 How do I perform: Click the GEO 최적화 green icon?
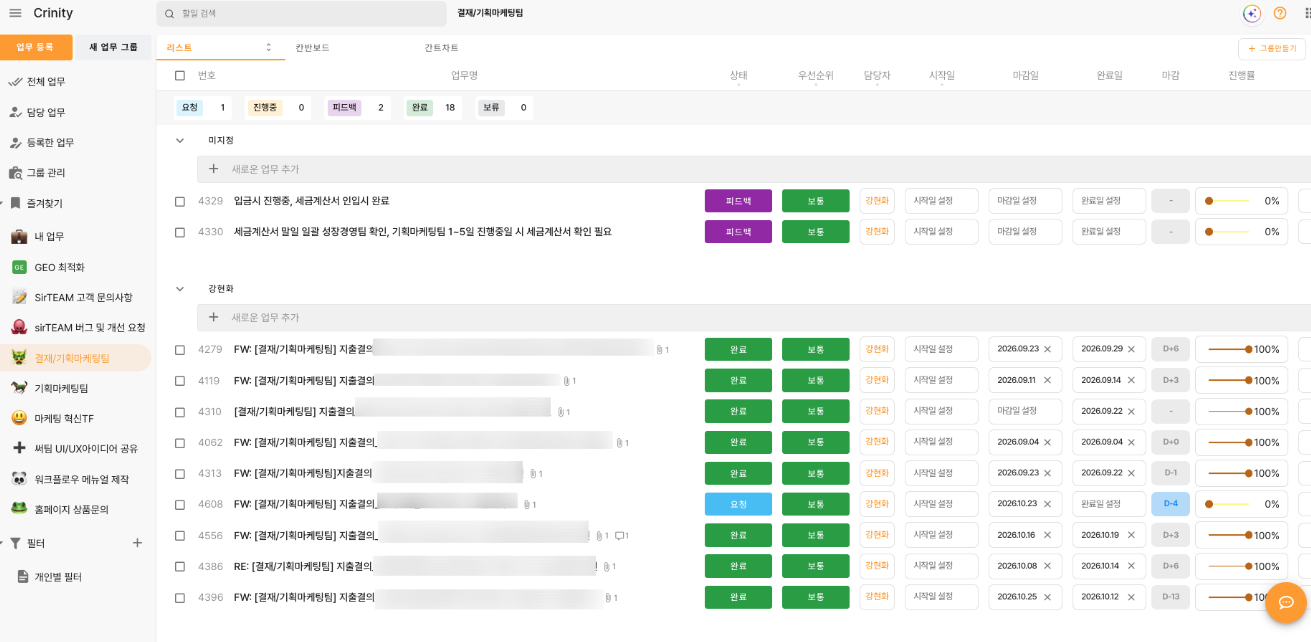click(19, 267)
